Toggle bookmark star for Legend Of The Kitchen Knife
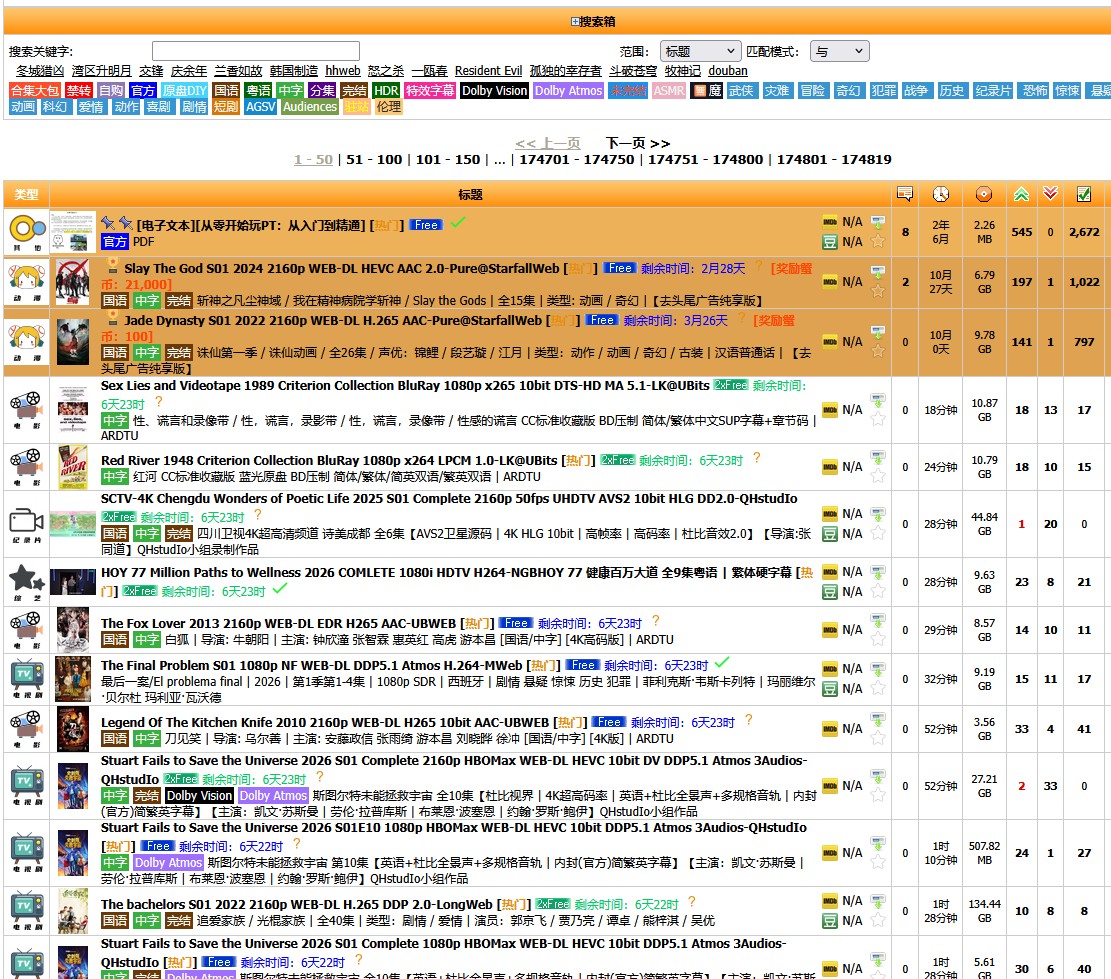 click(878, 738)
